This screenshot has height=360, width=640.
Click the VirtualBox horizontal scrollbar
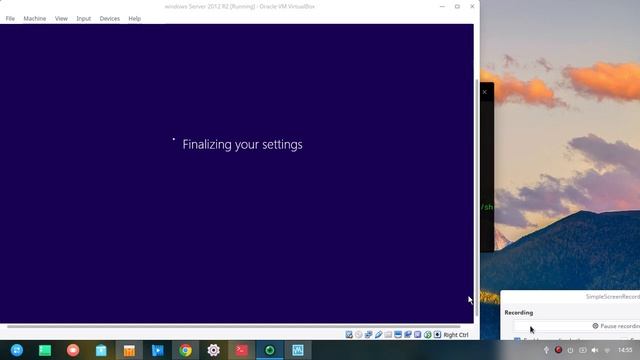click(x=233, y=327)
